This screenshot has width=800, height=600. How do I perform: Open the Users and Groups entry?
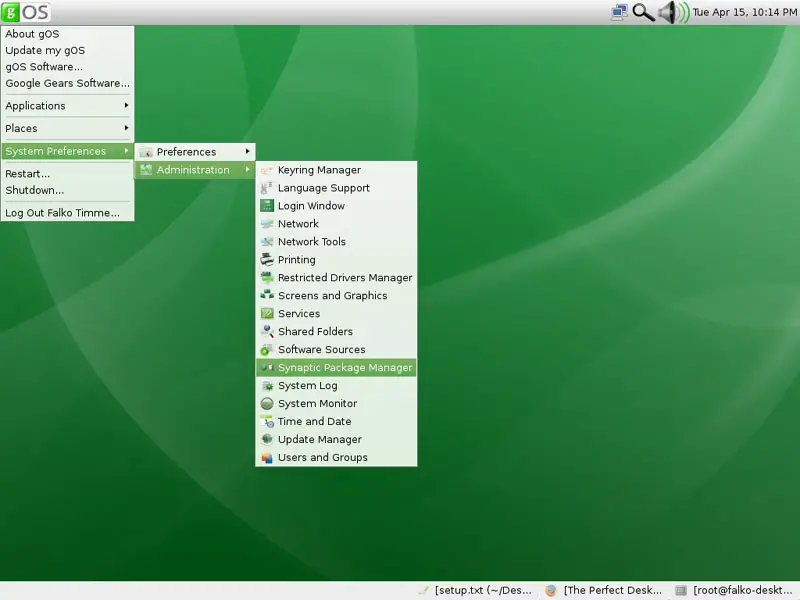tap(336, 457)
